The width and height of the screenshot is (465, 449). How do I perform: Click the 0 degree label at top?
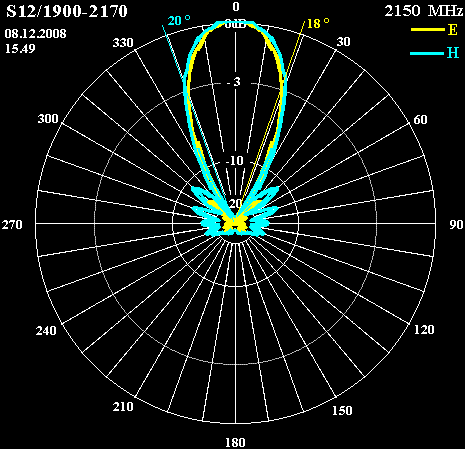pos(236,7)
